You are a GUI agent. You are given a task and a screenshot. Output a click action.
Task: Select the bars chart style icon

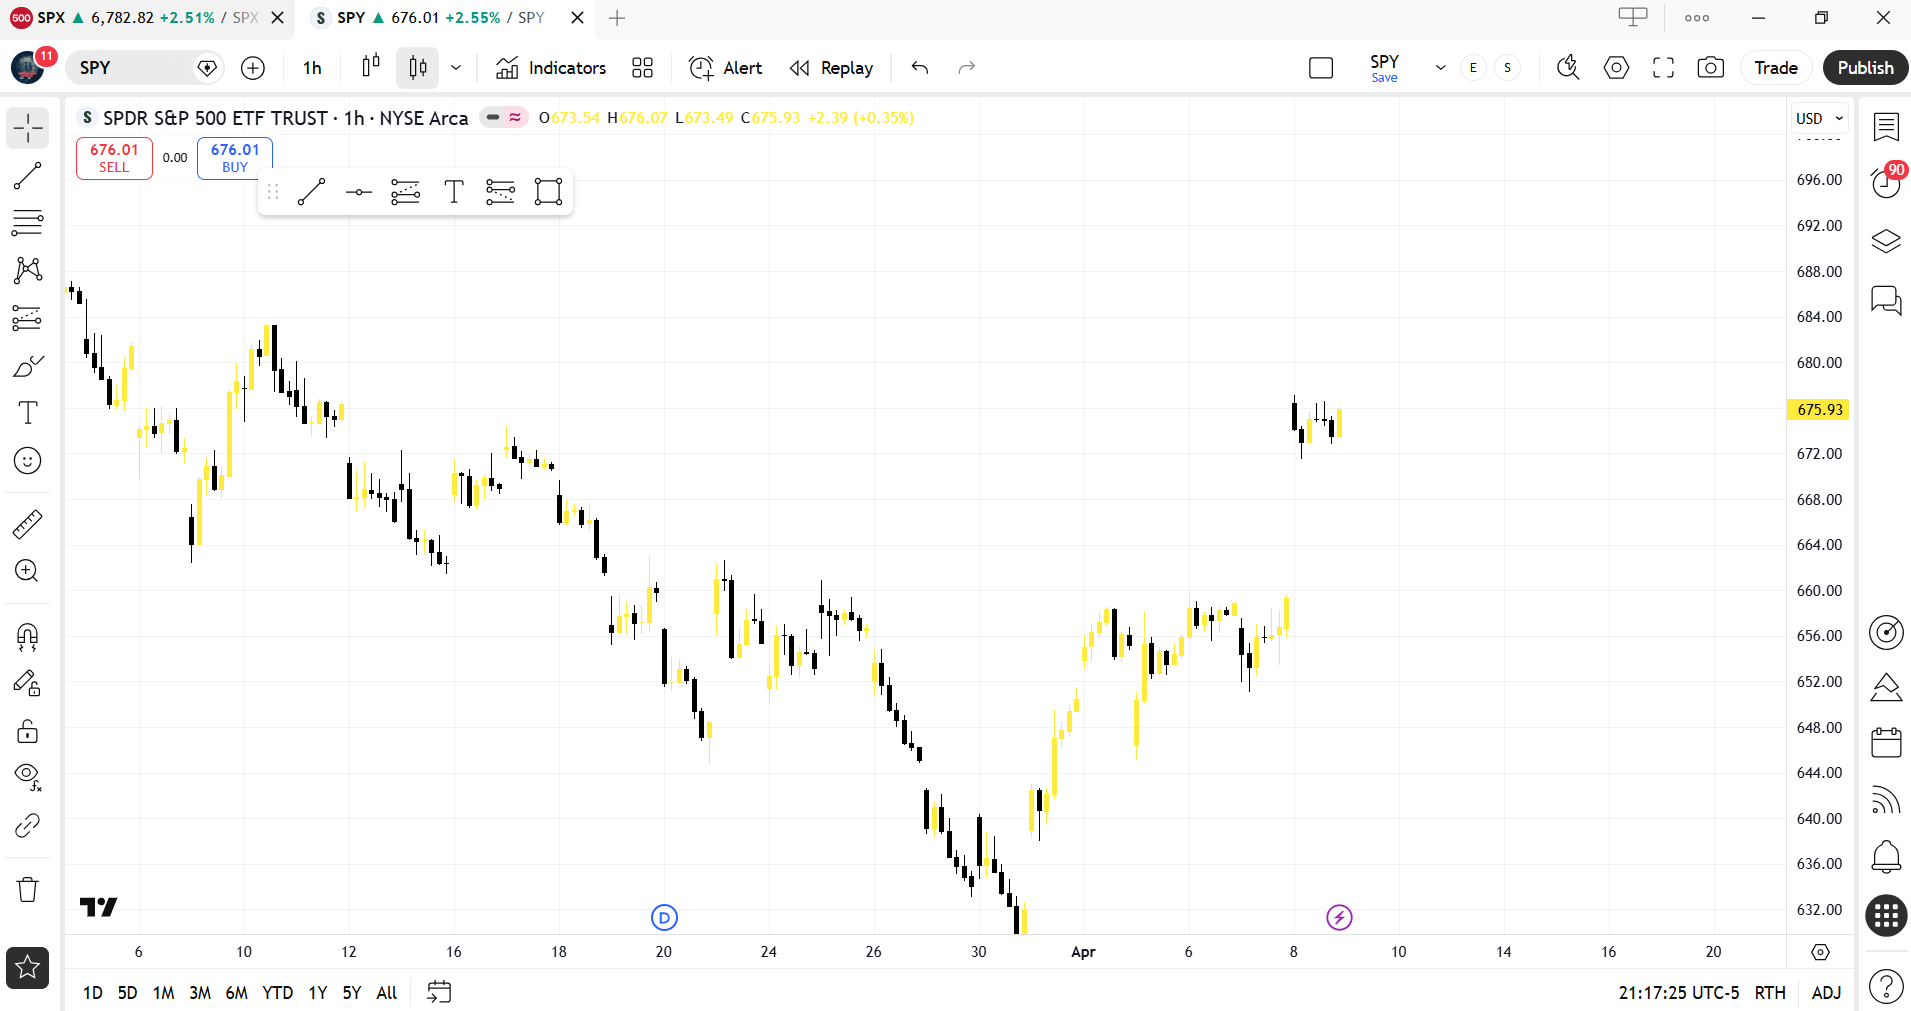coord(371,68)
